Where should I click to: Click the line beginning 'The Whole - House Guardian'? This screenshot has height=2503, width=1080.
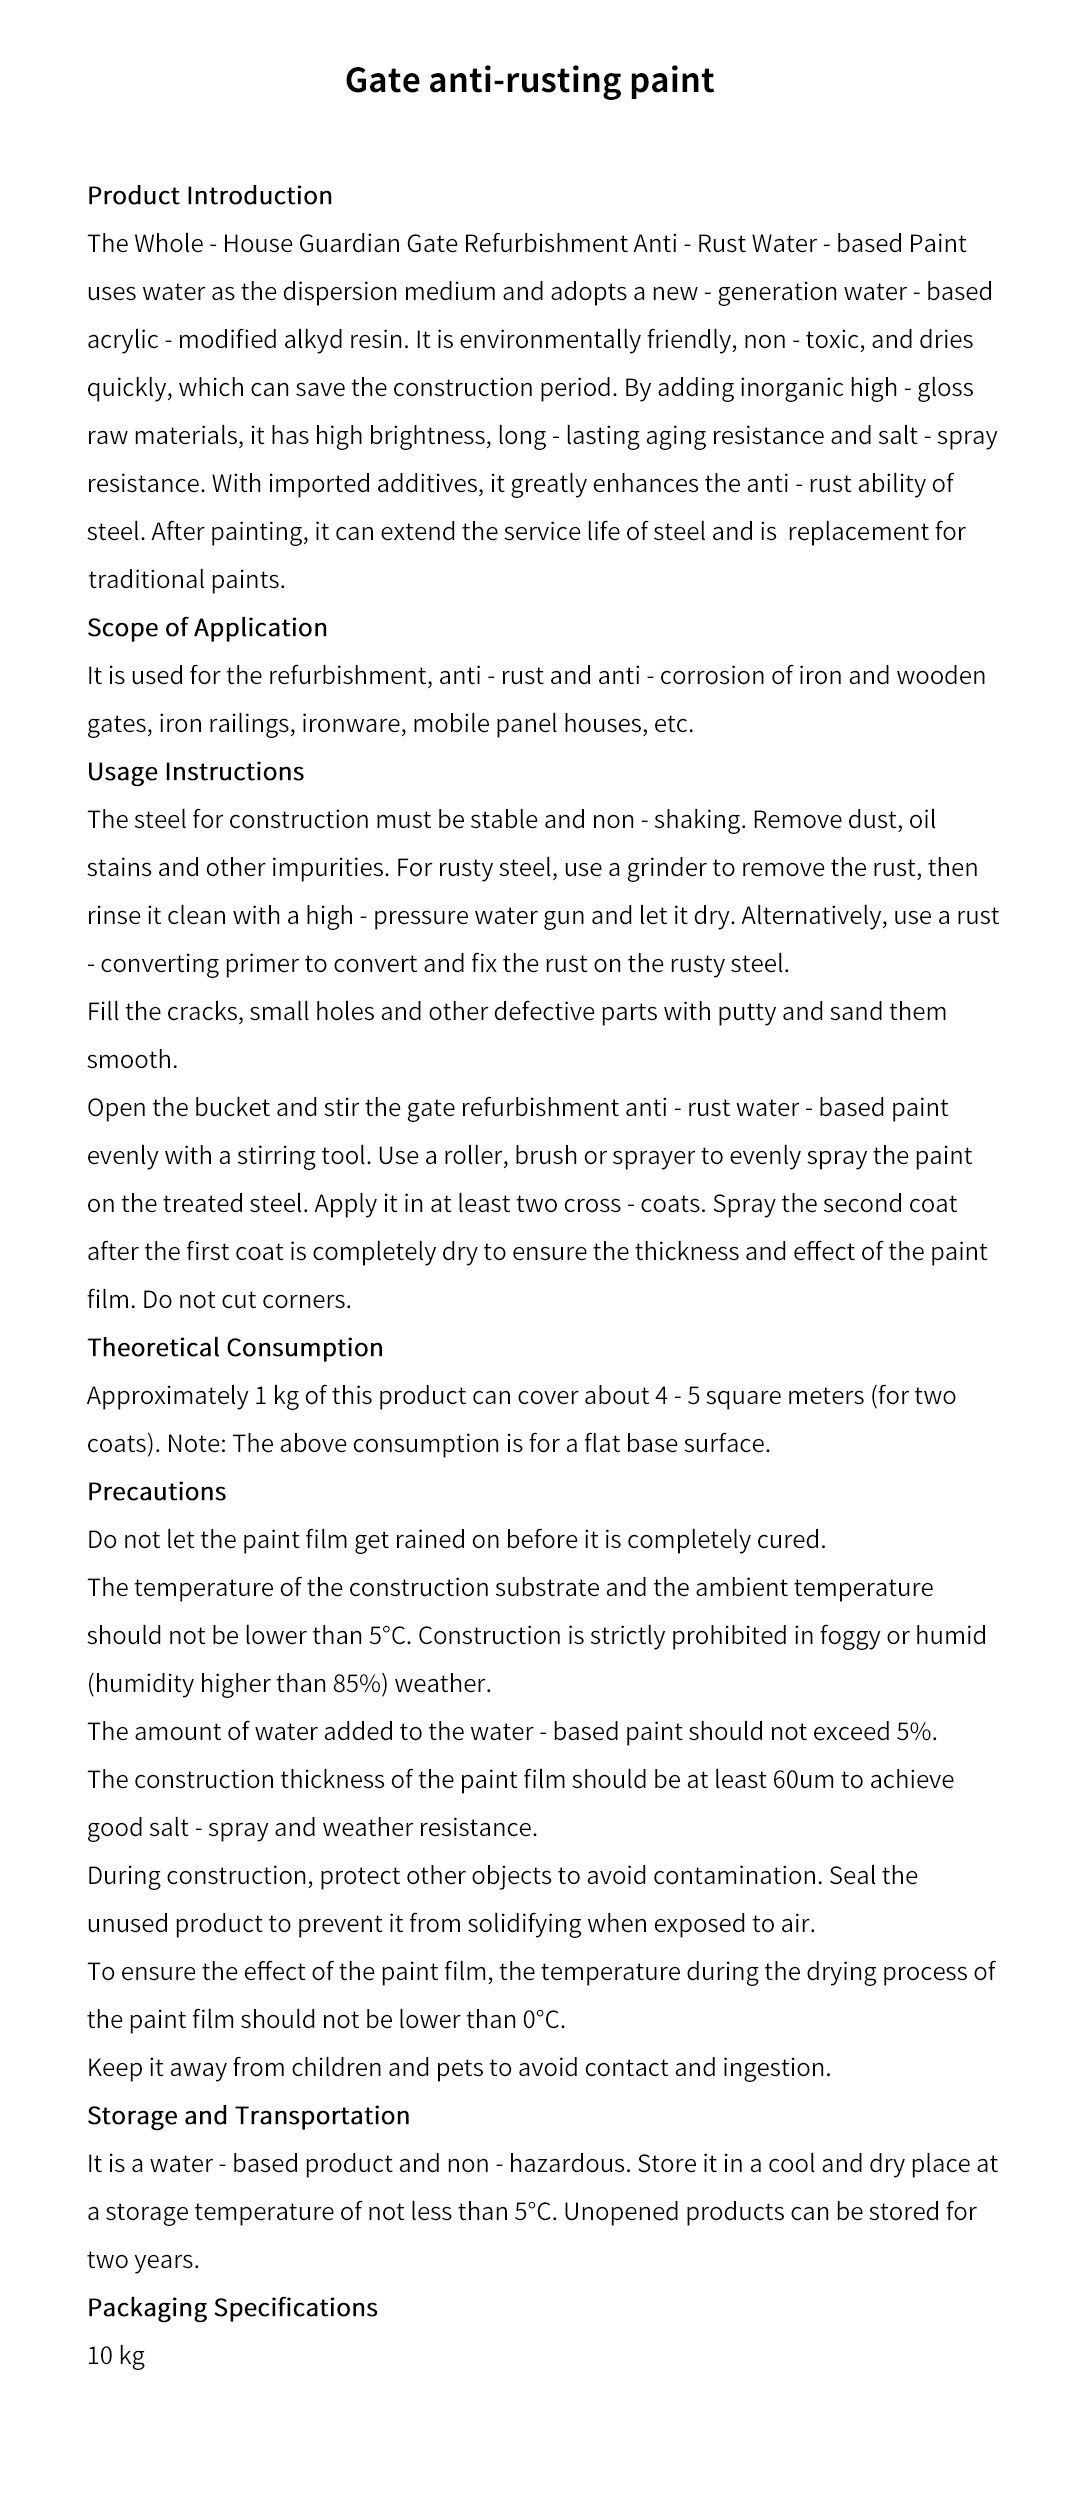527,243
